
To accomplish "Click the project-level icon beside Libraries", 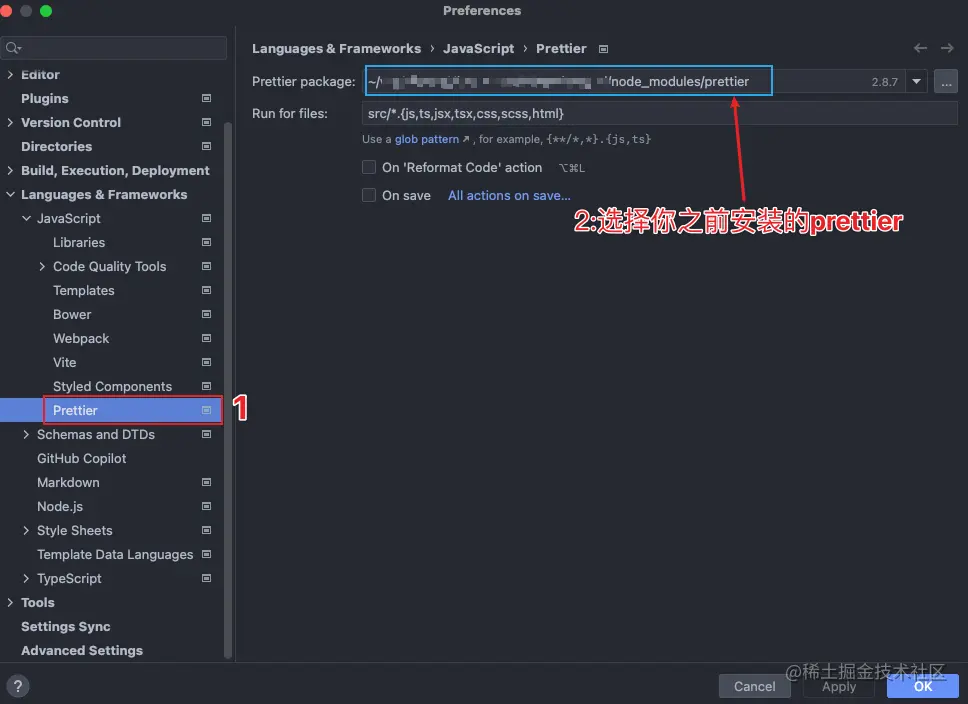I will point(206,242).
